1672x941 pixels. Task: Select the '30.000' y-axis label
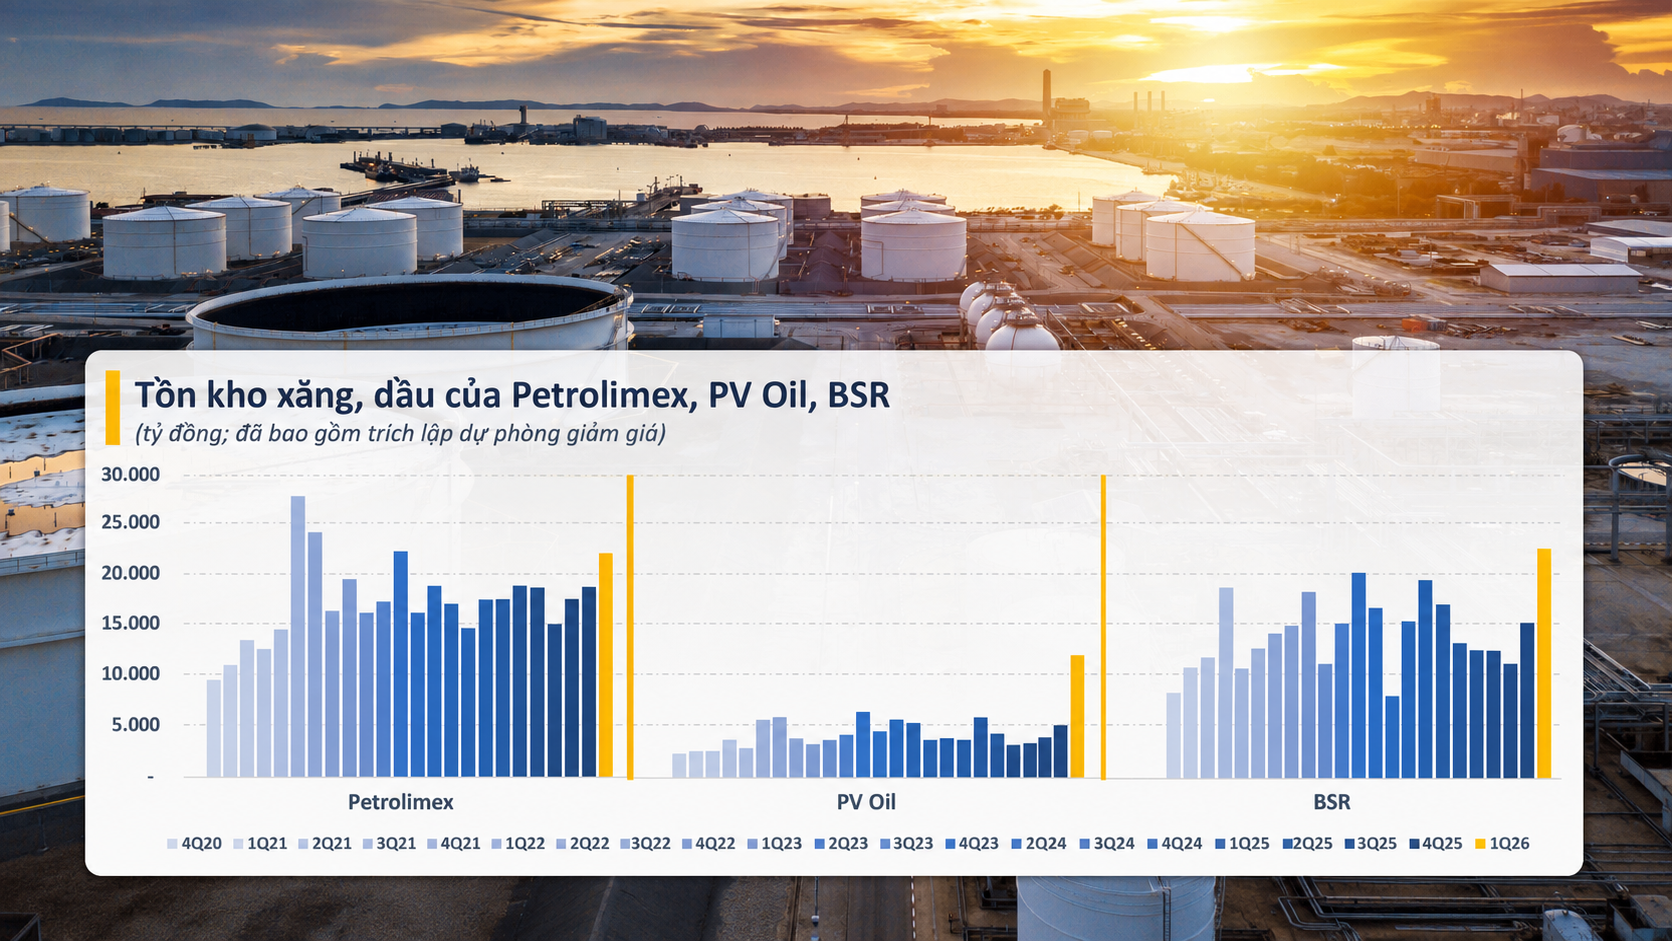[x=131, y=474]
